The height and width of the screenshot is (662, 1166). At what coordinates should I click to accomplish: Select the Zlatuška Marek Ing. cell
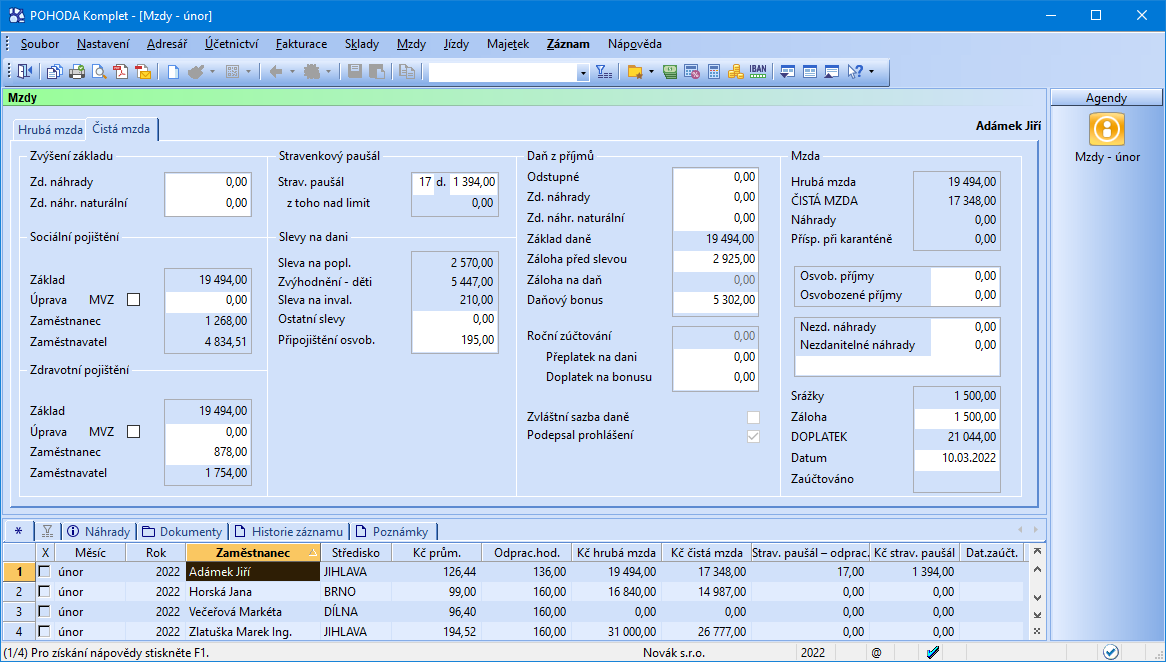coord(253,632)
